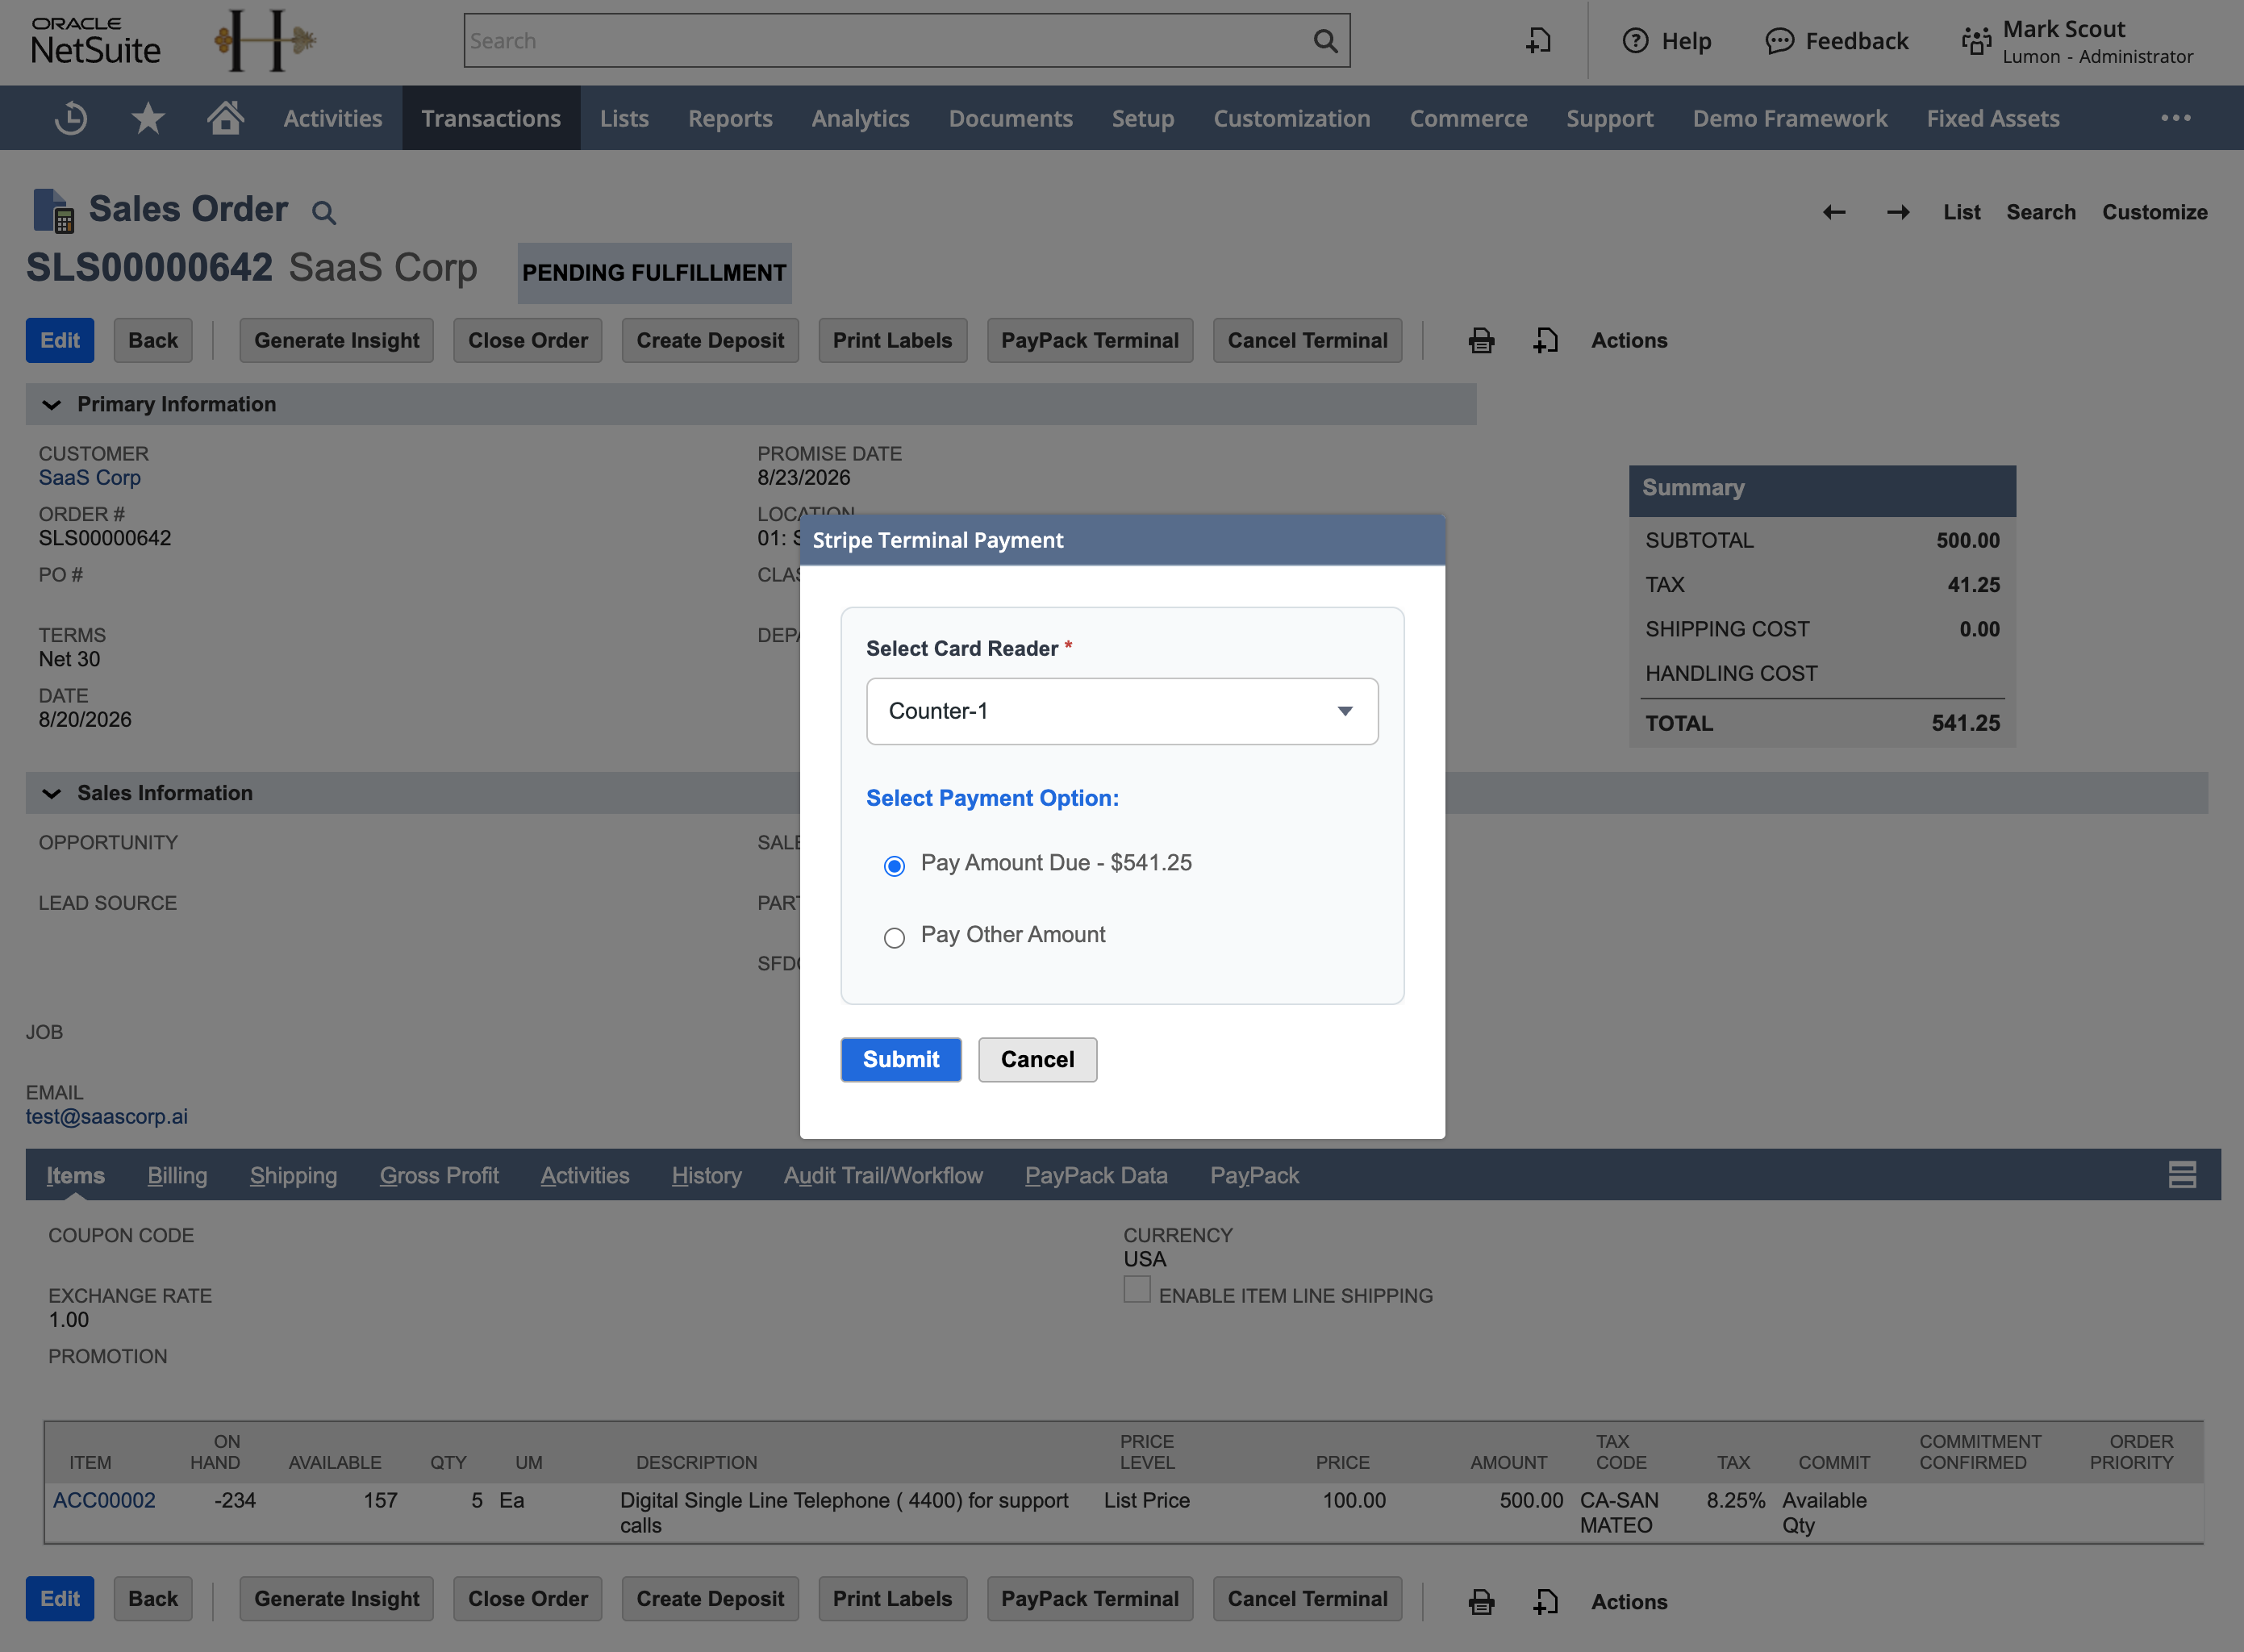Open the bottom Actions menu
The width and height of the screenshot is (2244, 1652).
(x=1629, y=1602)
